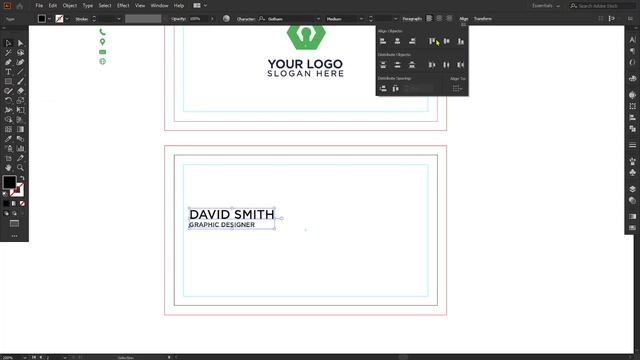Click Vertical Distribute Bottom icon

(412, 65)
